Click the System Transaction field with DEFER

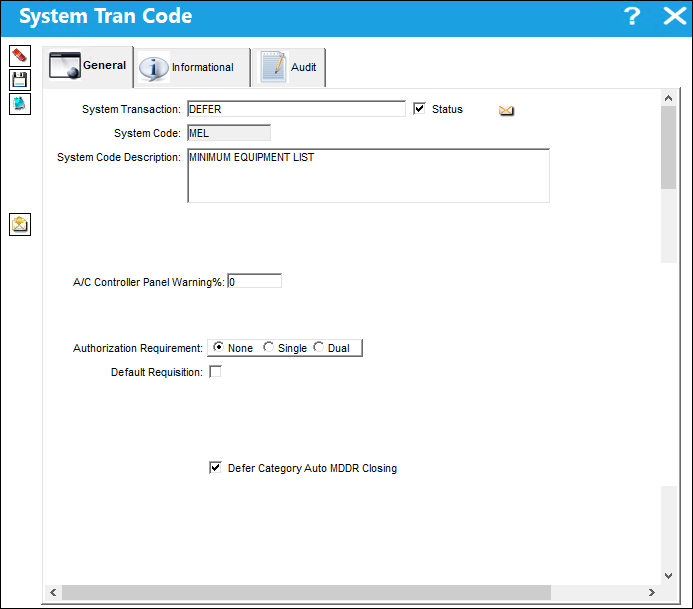296,109
